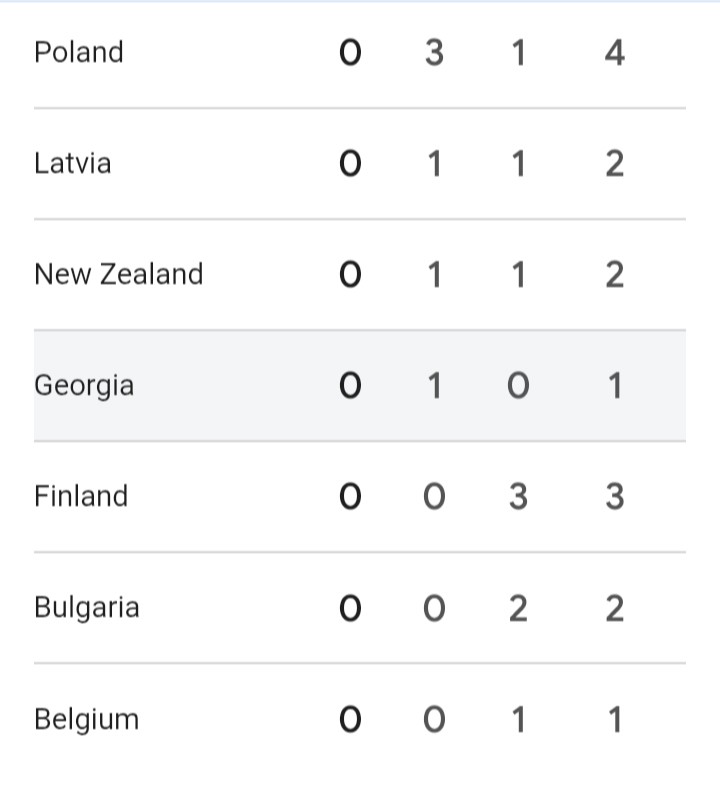The image size is (720, 802).
Task: Select the Finland country name
Action: tap(81, 496)
